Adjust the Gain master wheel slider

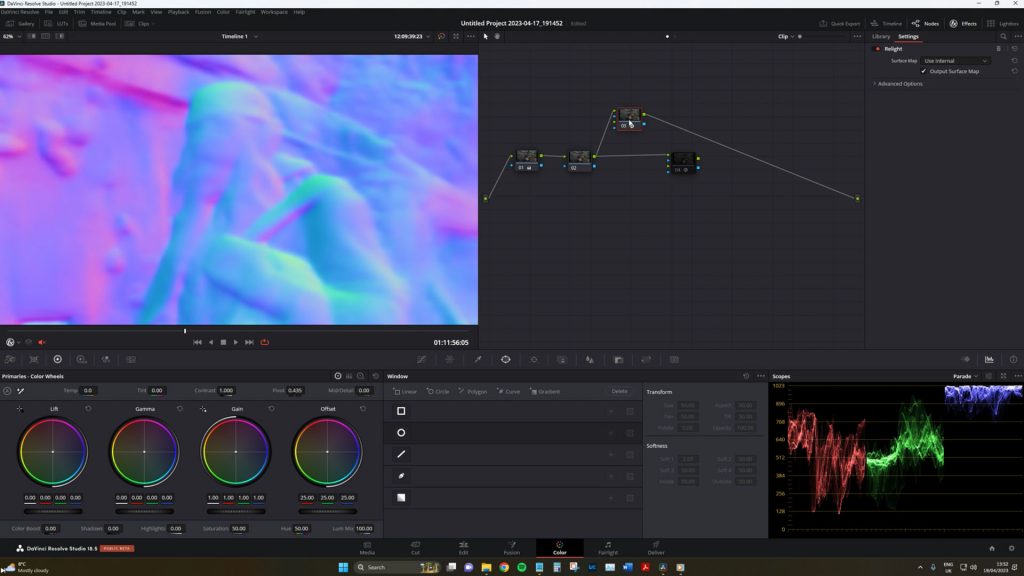point(236,511)
